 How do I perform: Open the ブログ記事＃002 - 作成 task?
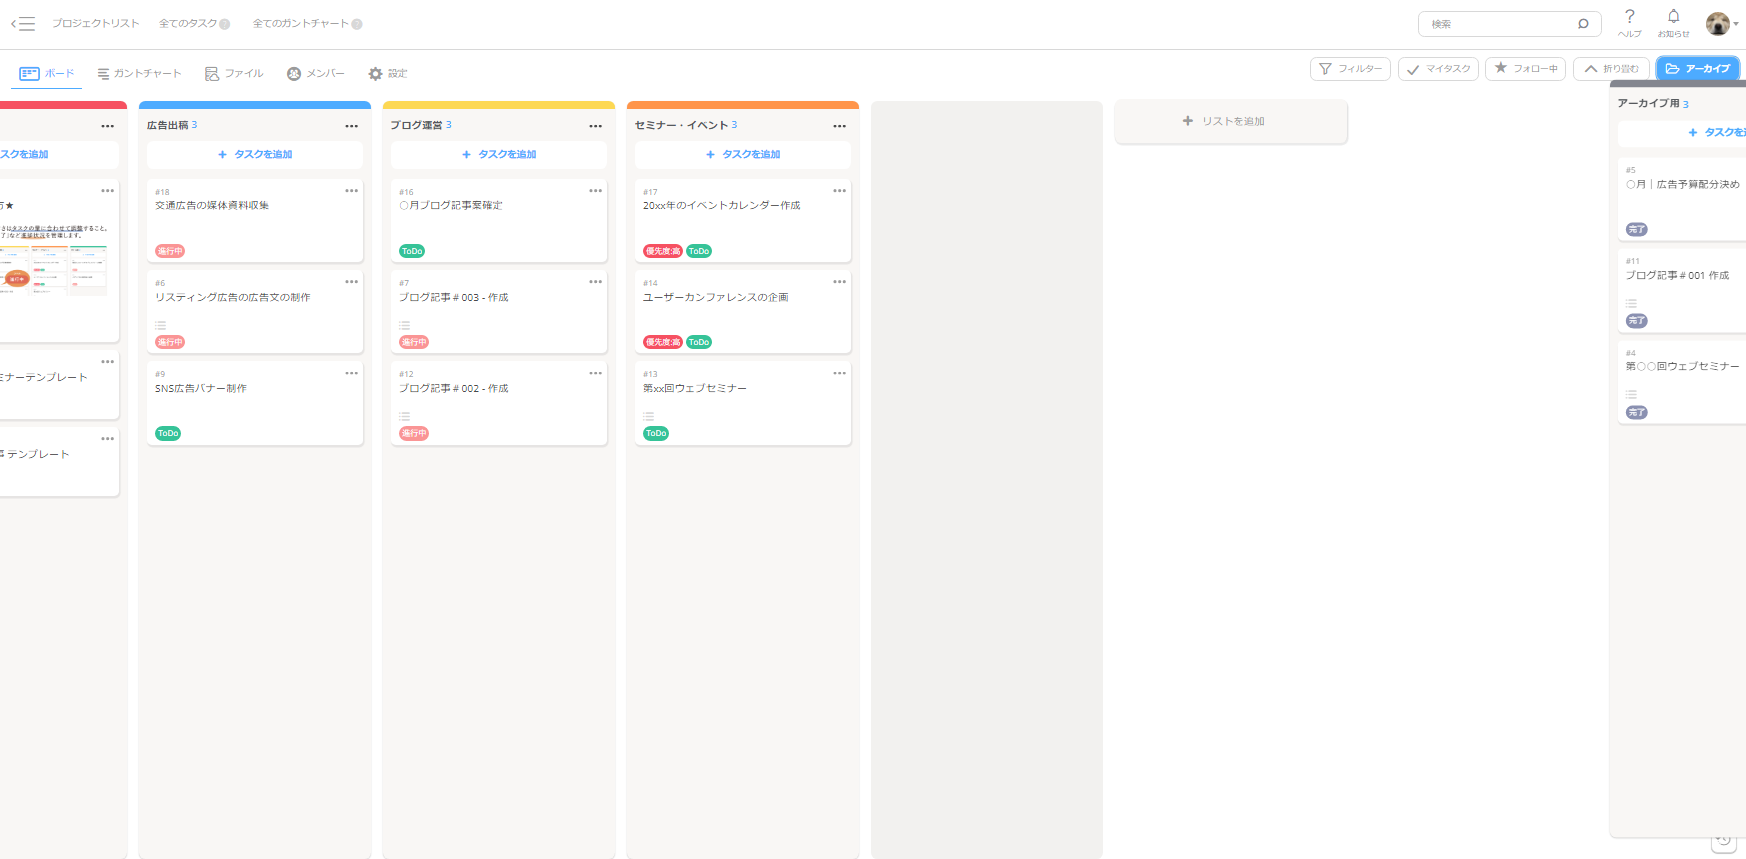(499, 402)
